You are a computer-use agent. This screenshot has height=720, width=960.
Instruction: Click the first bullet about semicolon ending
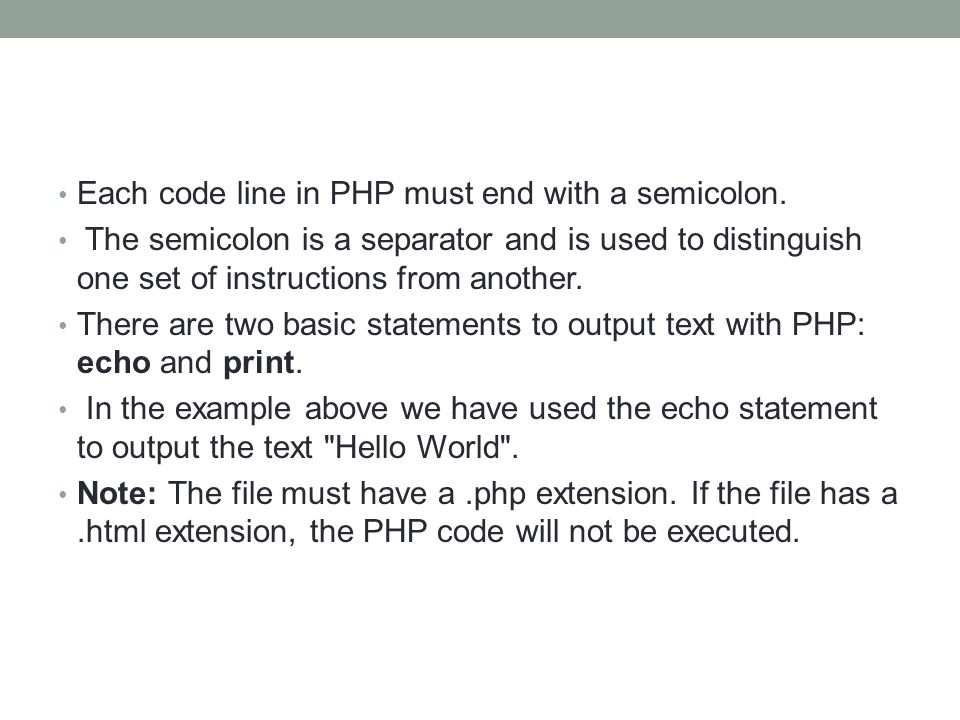point(432,193)
